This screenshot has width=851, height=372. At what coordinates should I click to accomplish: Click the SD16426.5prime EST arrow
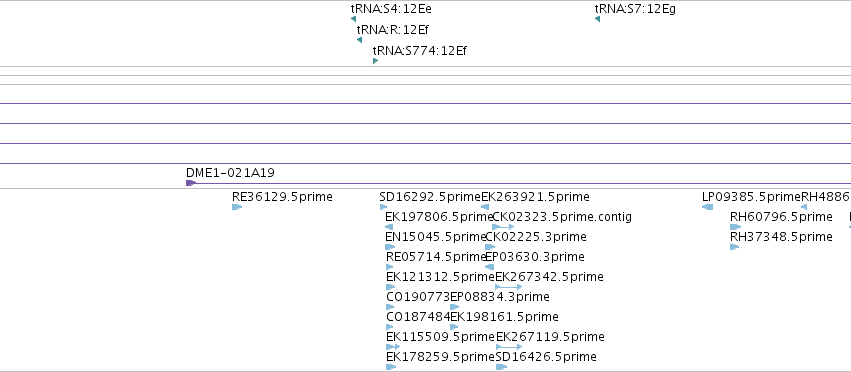[x=501, y=367]
